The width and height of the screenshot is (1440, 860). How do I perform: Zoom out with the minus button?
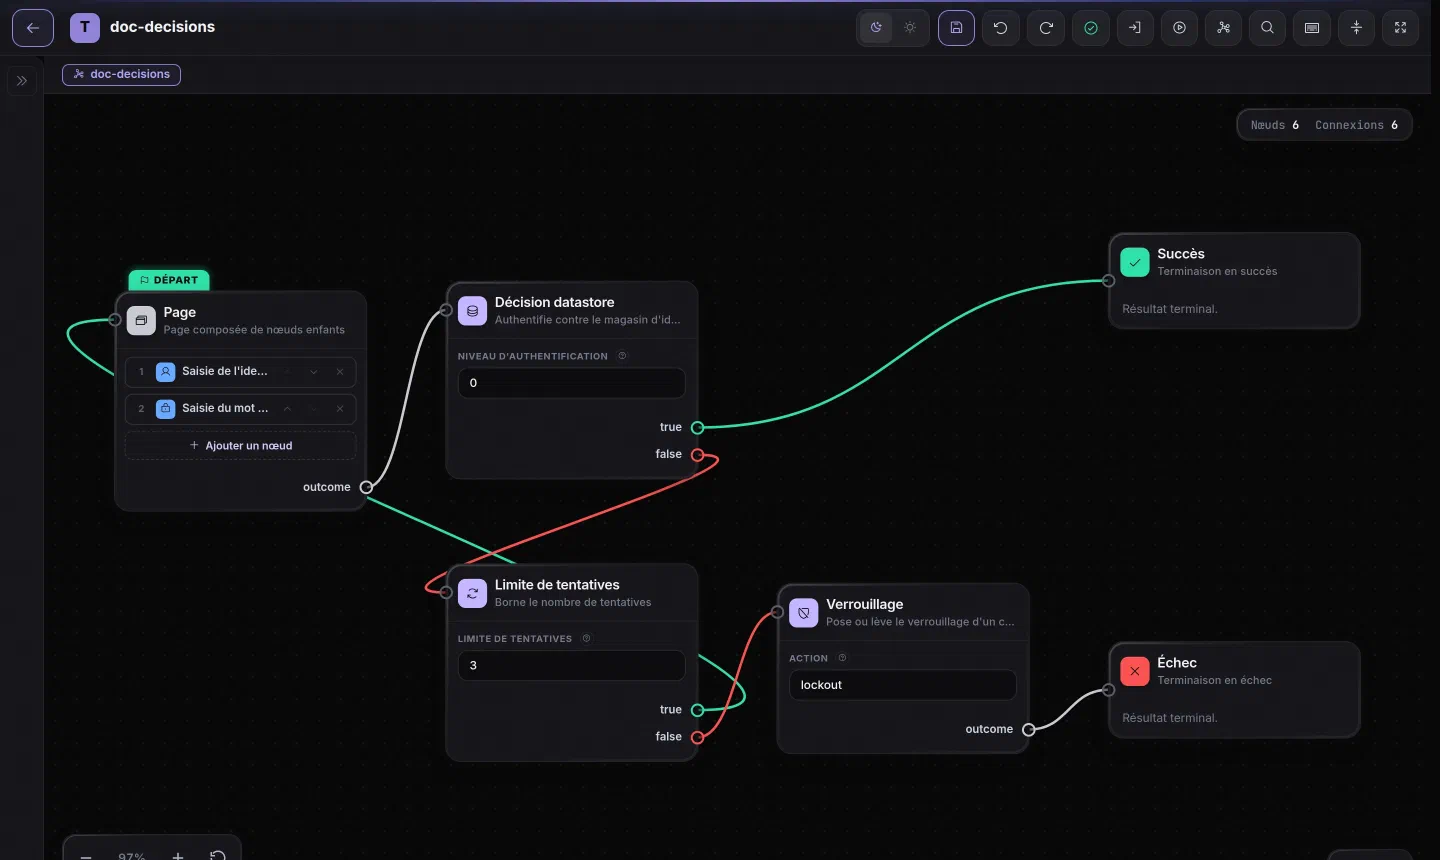click(86, 856)
